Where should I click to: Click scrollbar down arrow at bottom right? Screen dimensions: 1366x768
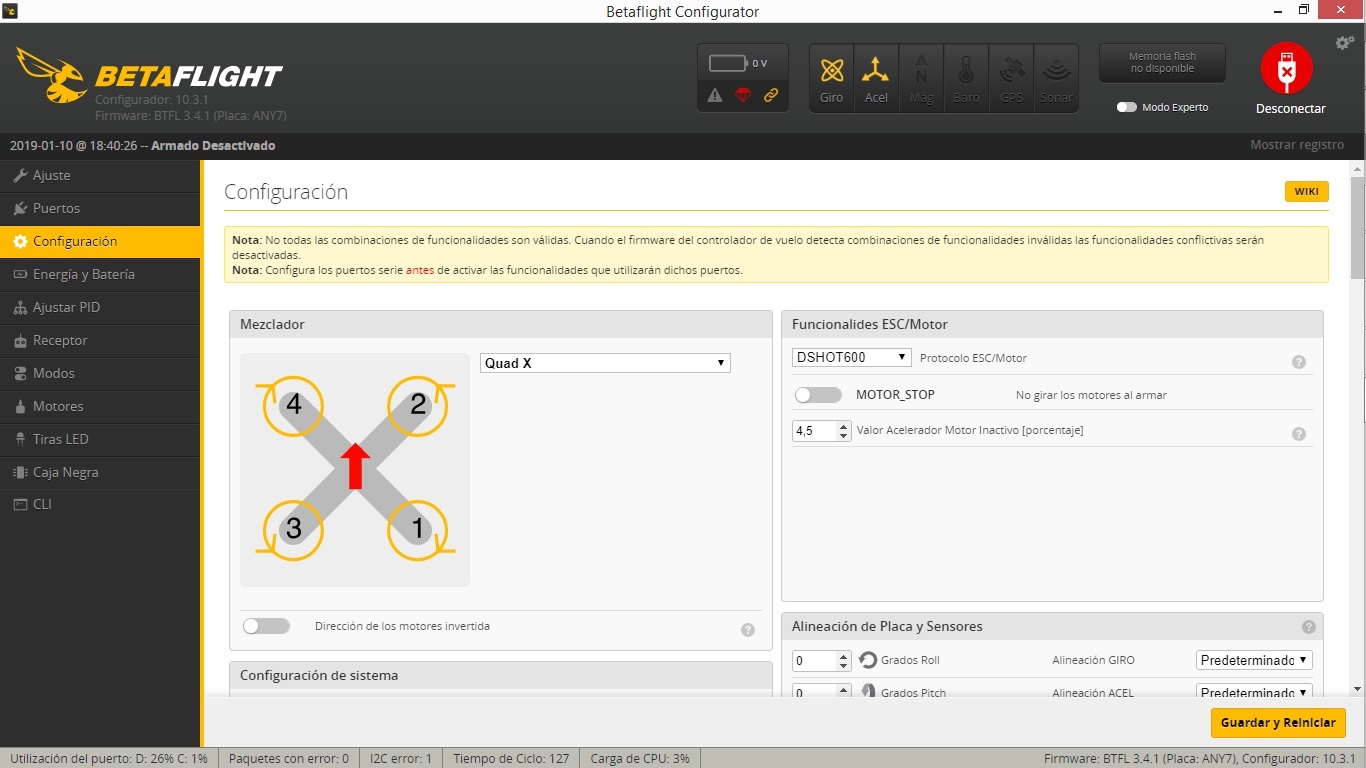(x=1357, y=689)
